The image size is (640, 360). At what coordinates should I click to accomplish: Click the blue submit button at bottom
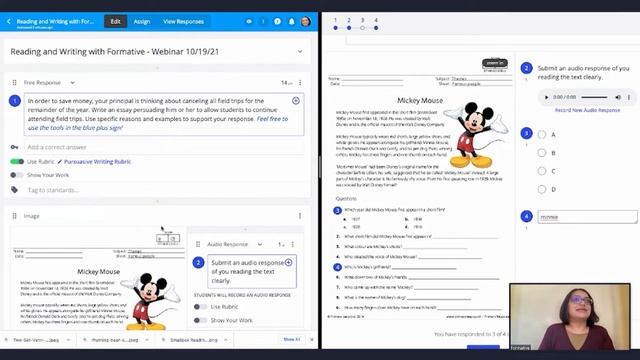[x=483, y=347]
